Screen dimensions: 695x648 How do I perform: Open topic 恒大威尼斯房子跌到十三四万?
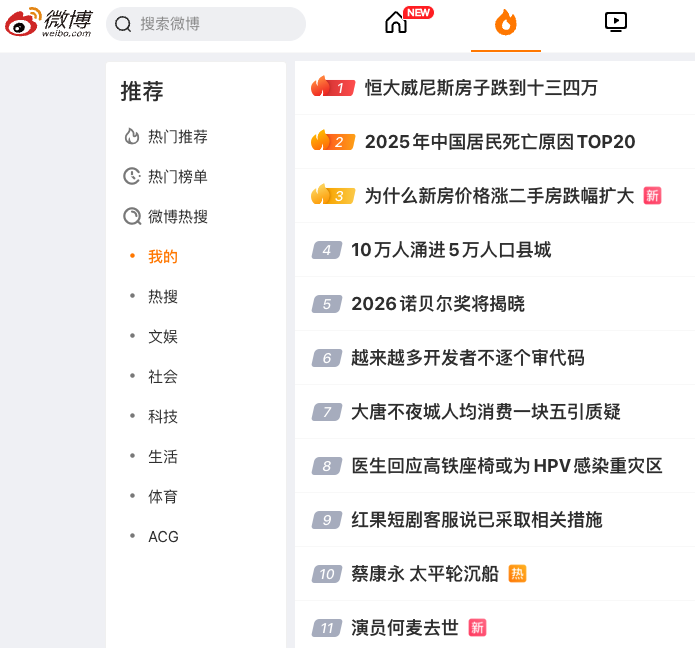tap(481, 88)
